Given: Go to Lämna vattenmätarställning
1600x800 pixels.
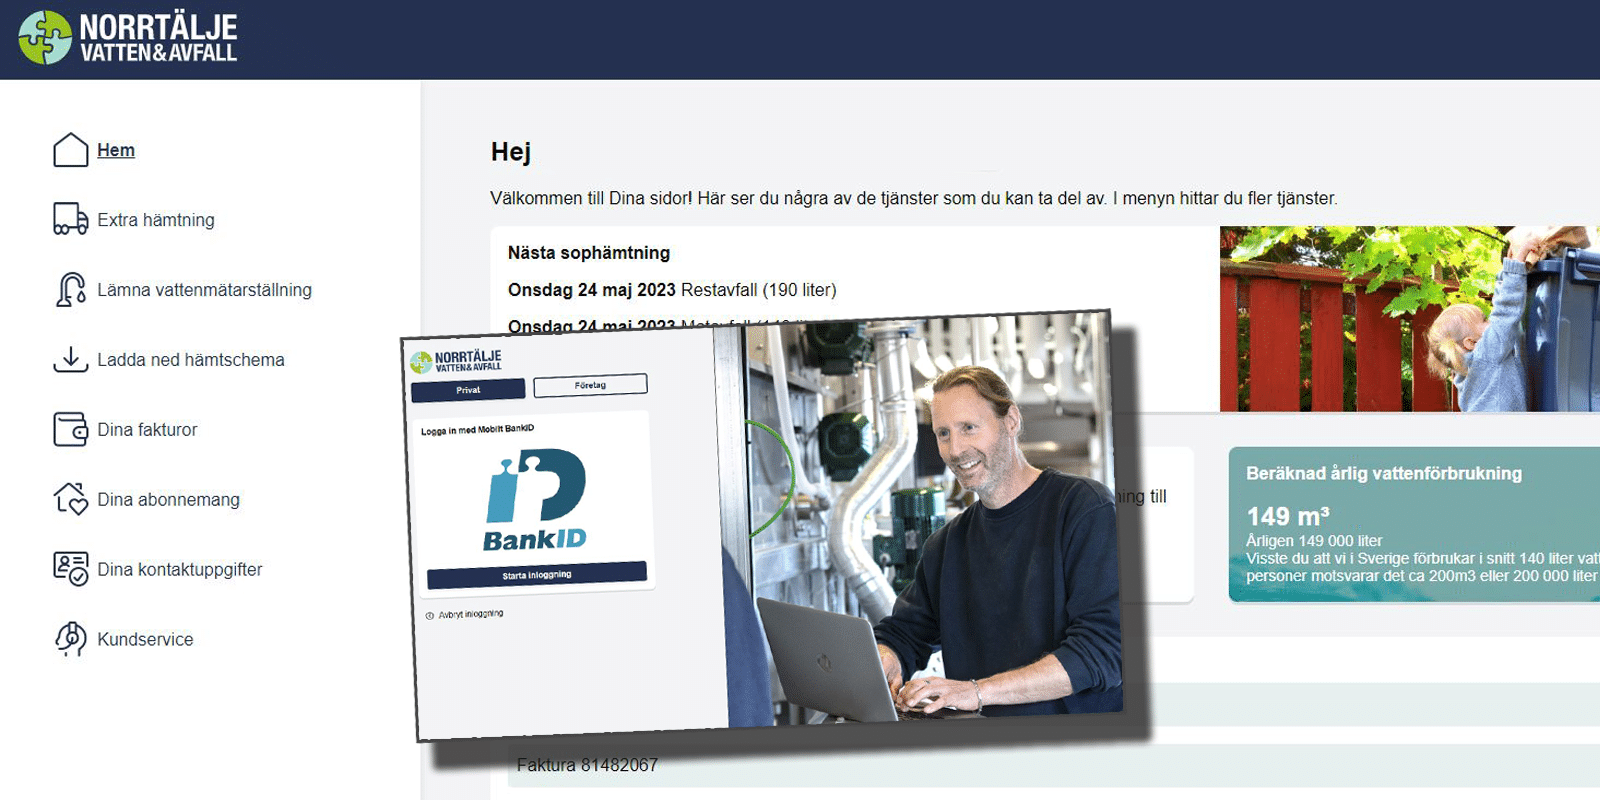Looking at the screenshot, I should click(x=204, y=290).
